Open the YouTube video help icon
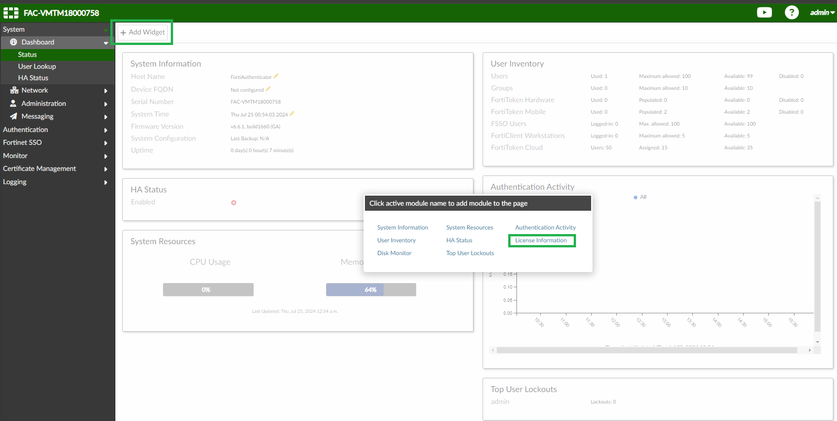 click(764, 12)
